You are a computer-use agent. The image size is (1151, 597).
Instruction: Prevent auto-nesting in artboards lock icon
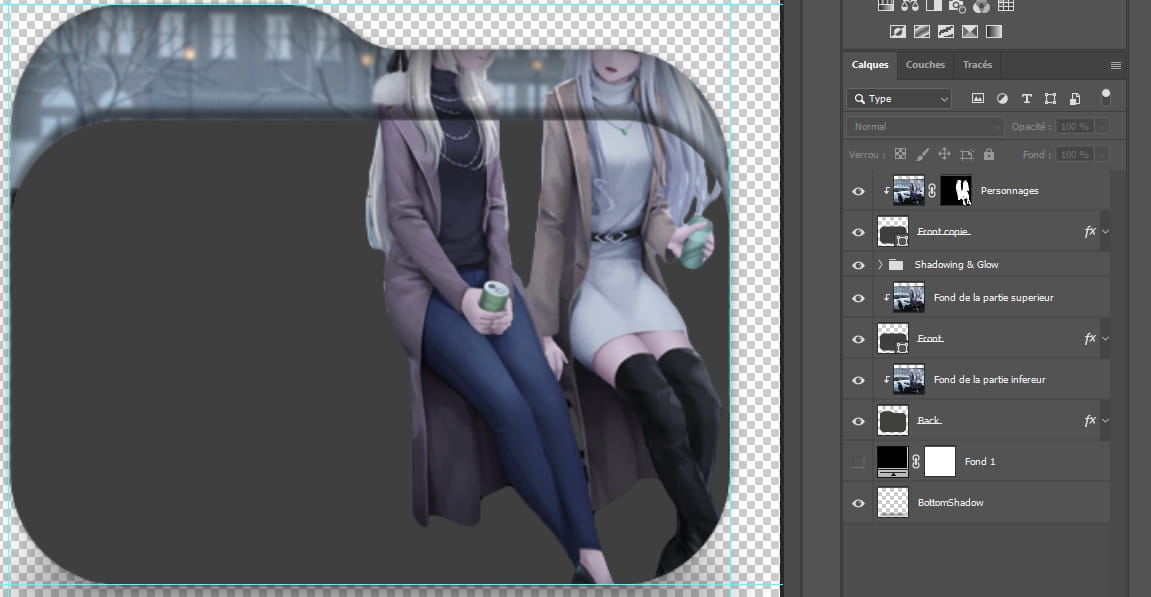[x=967, y=154]
